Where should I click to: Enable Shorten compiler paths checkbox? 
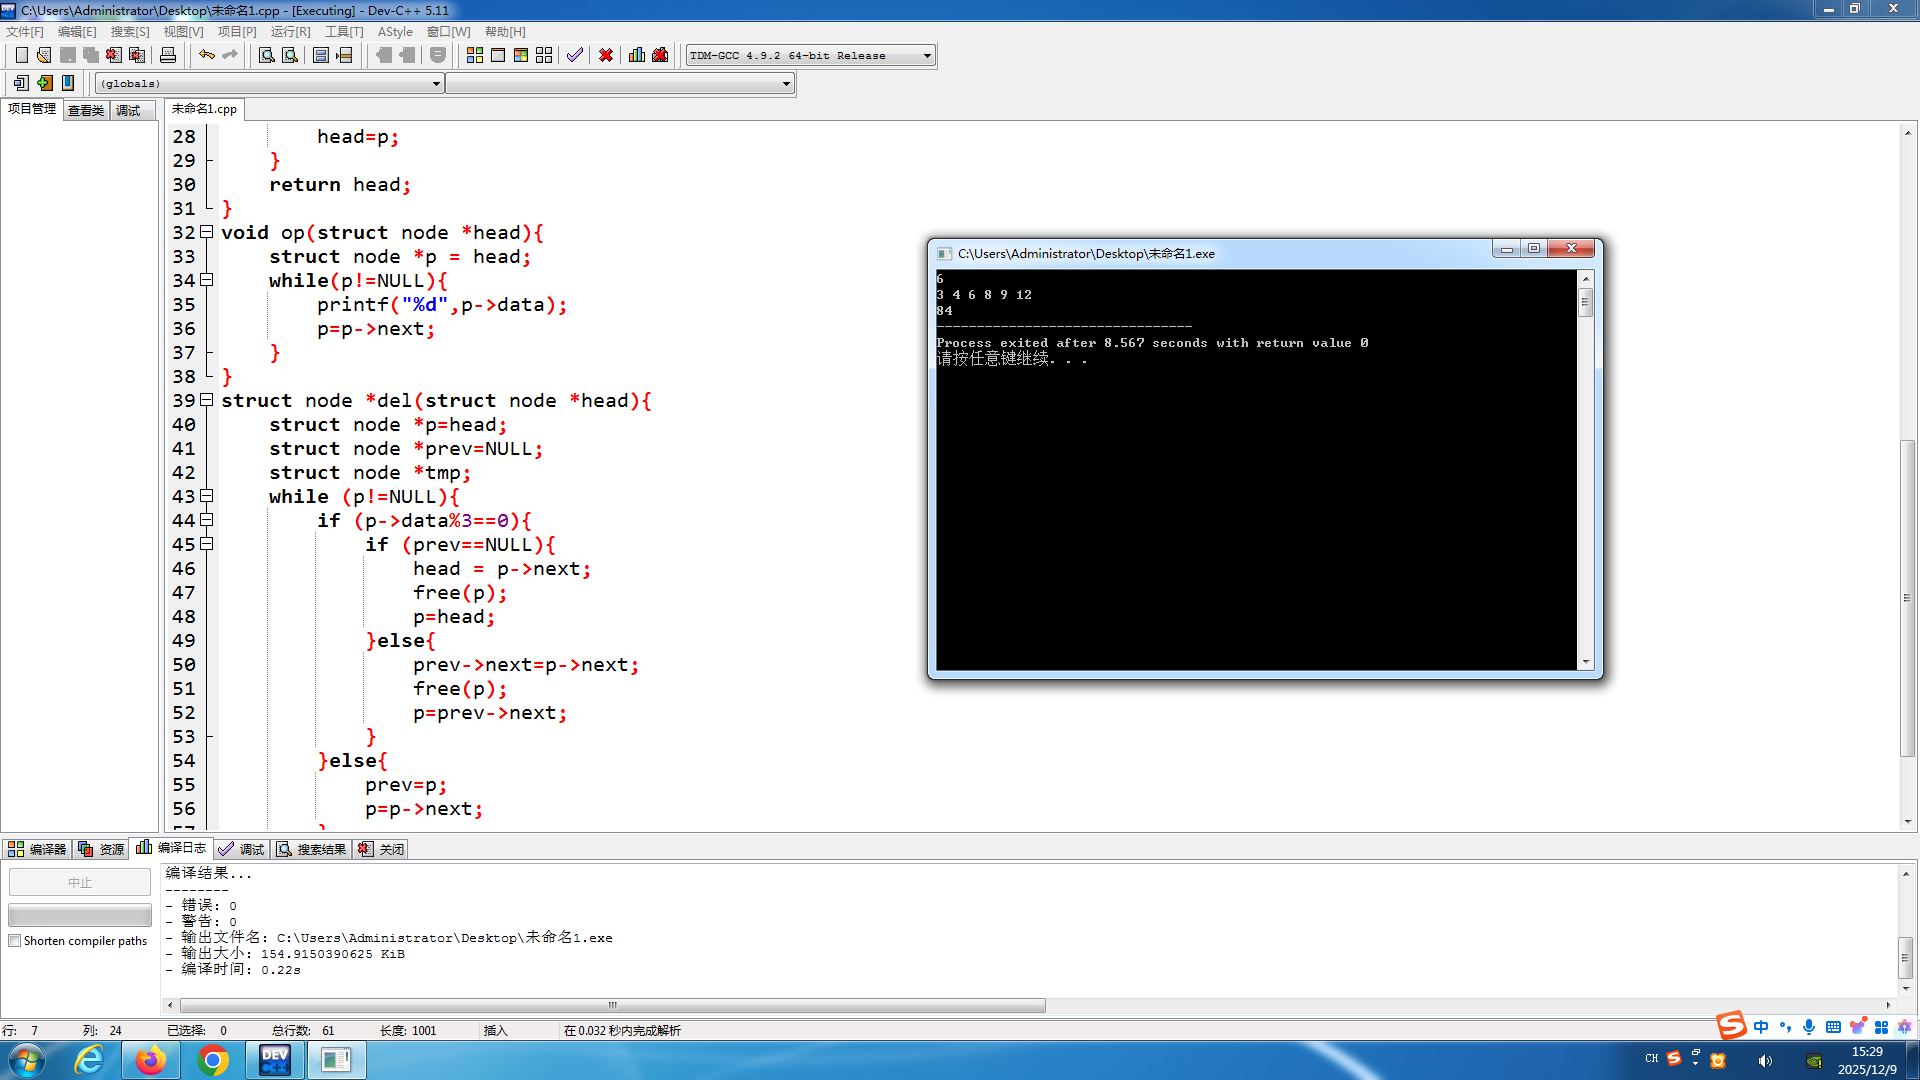[x=15, y=941]
